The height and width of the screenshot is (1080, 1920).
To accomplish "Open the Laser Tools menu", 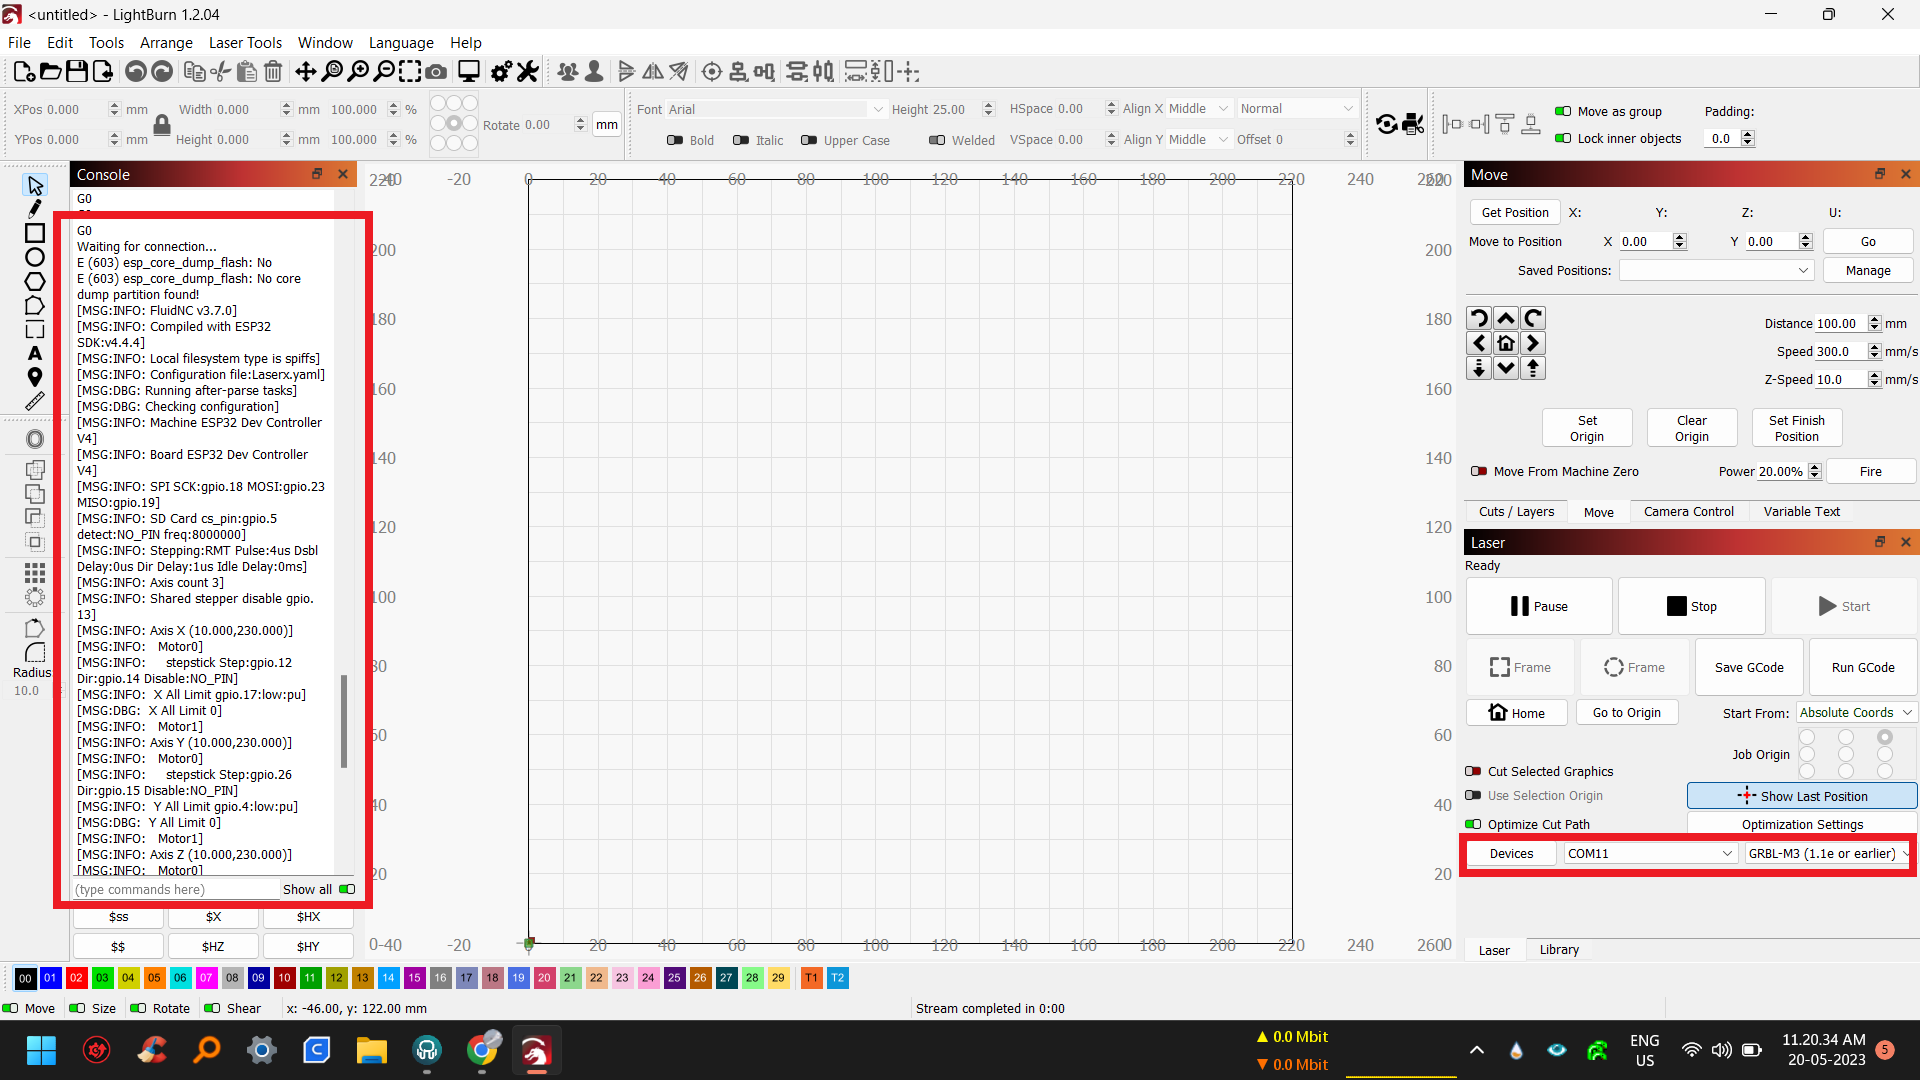I will click(245, 43).
